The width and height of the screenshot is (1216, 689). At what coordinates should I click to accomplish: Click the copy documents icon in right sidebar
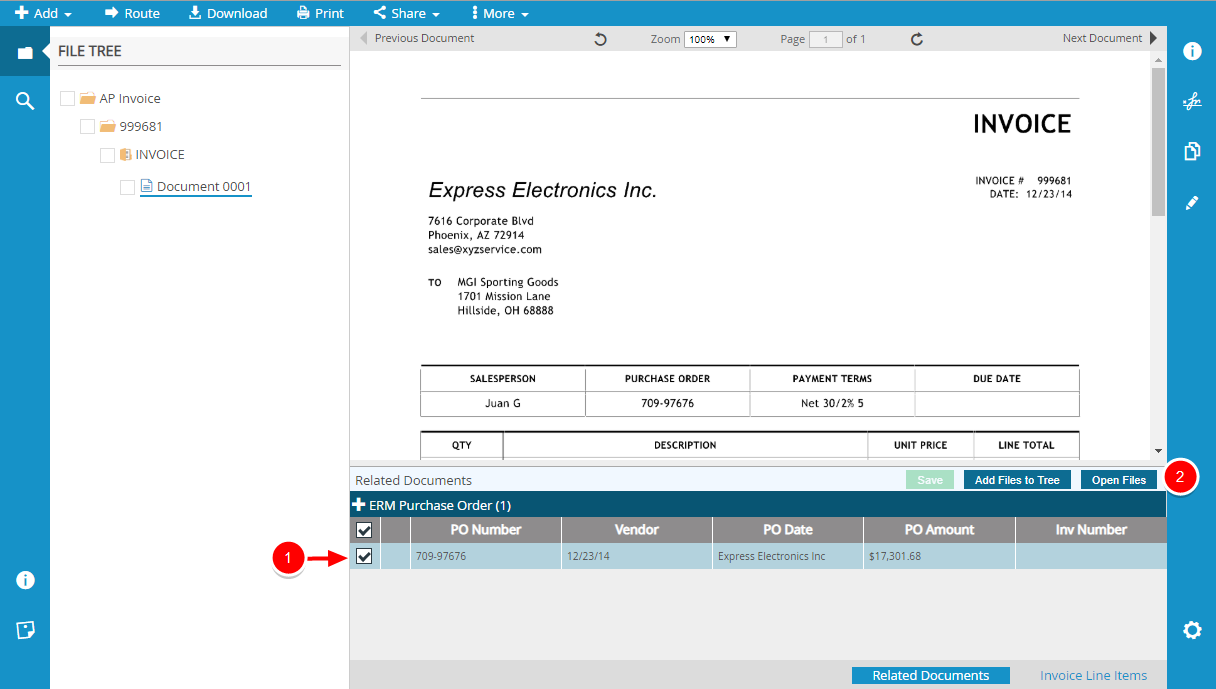(1191, 151)
